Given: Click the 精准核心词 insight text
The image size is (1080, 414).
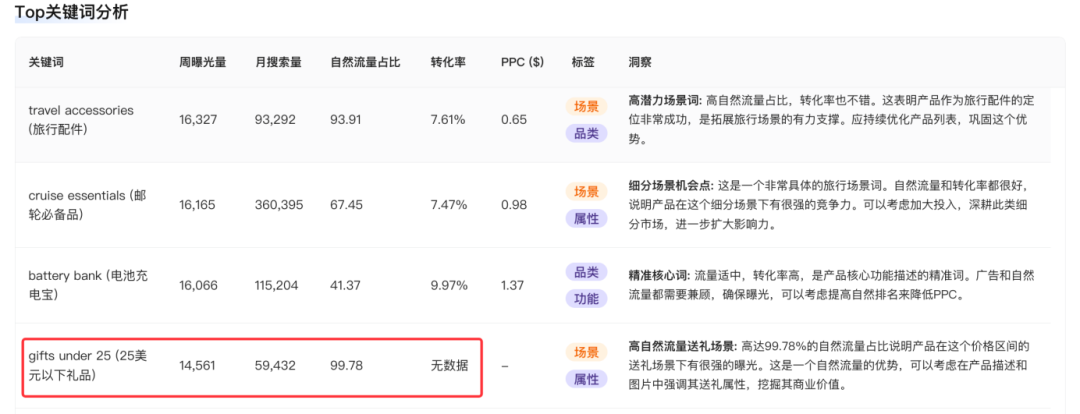Looking at the screenshot, I should click(x=831, y=285).
